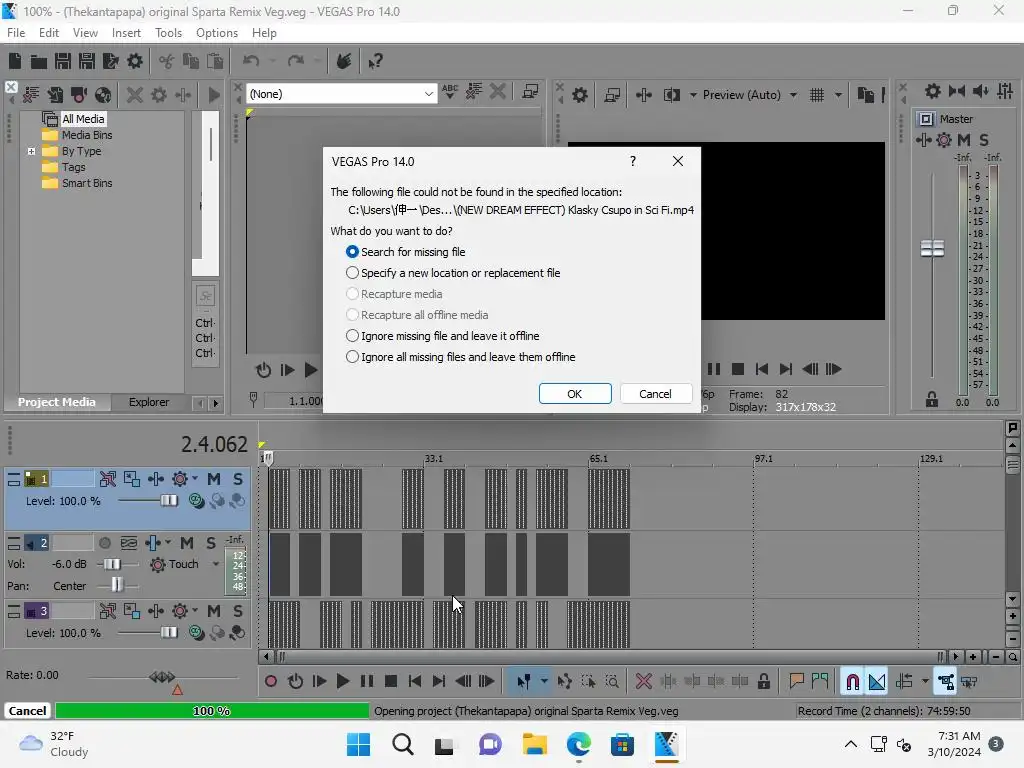Click Stop in timeline transport bar
Screen dimensions: 1024x768
click(391, 682)
